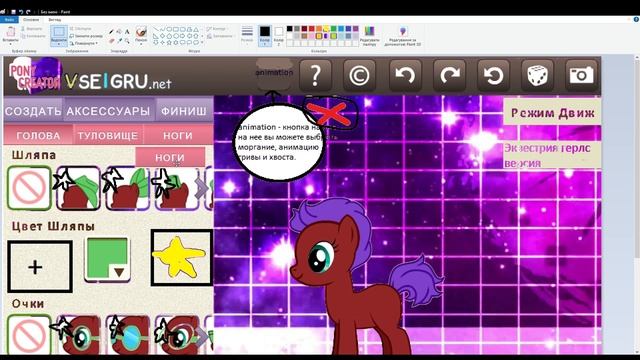Click the animation button in game header
This screenshot has height=360, width=640.
[x=274, y=73]
